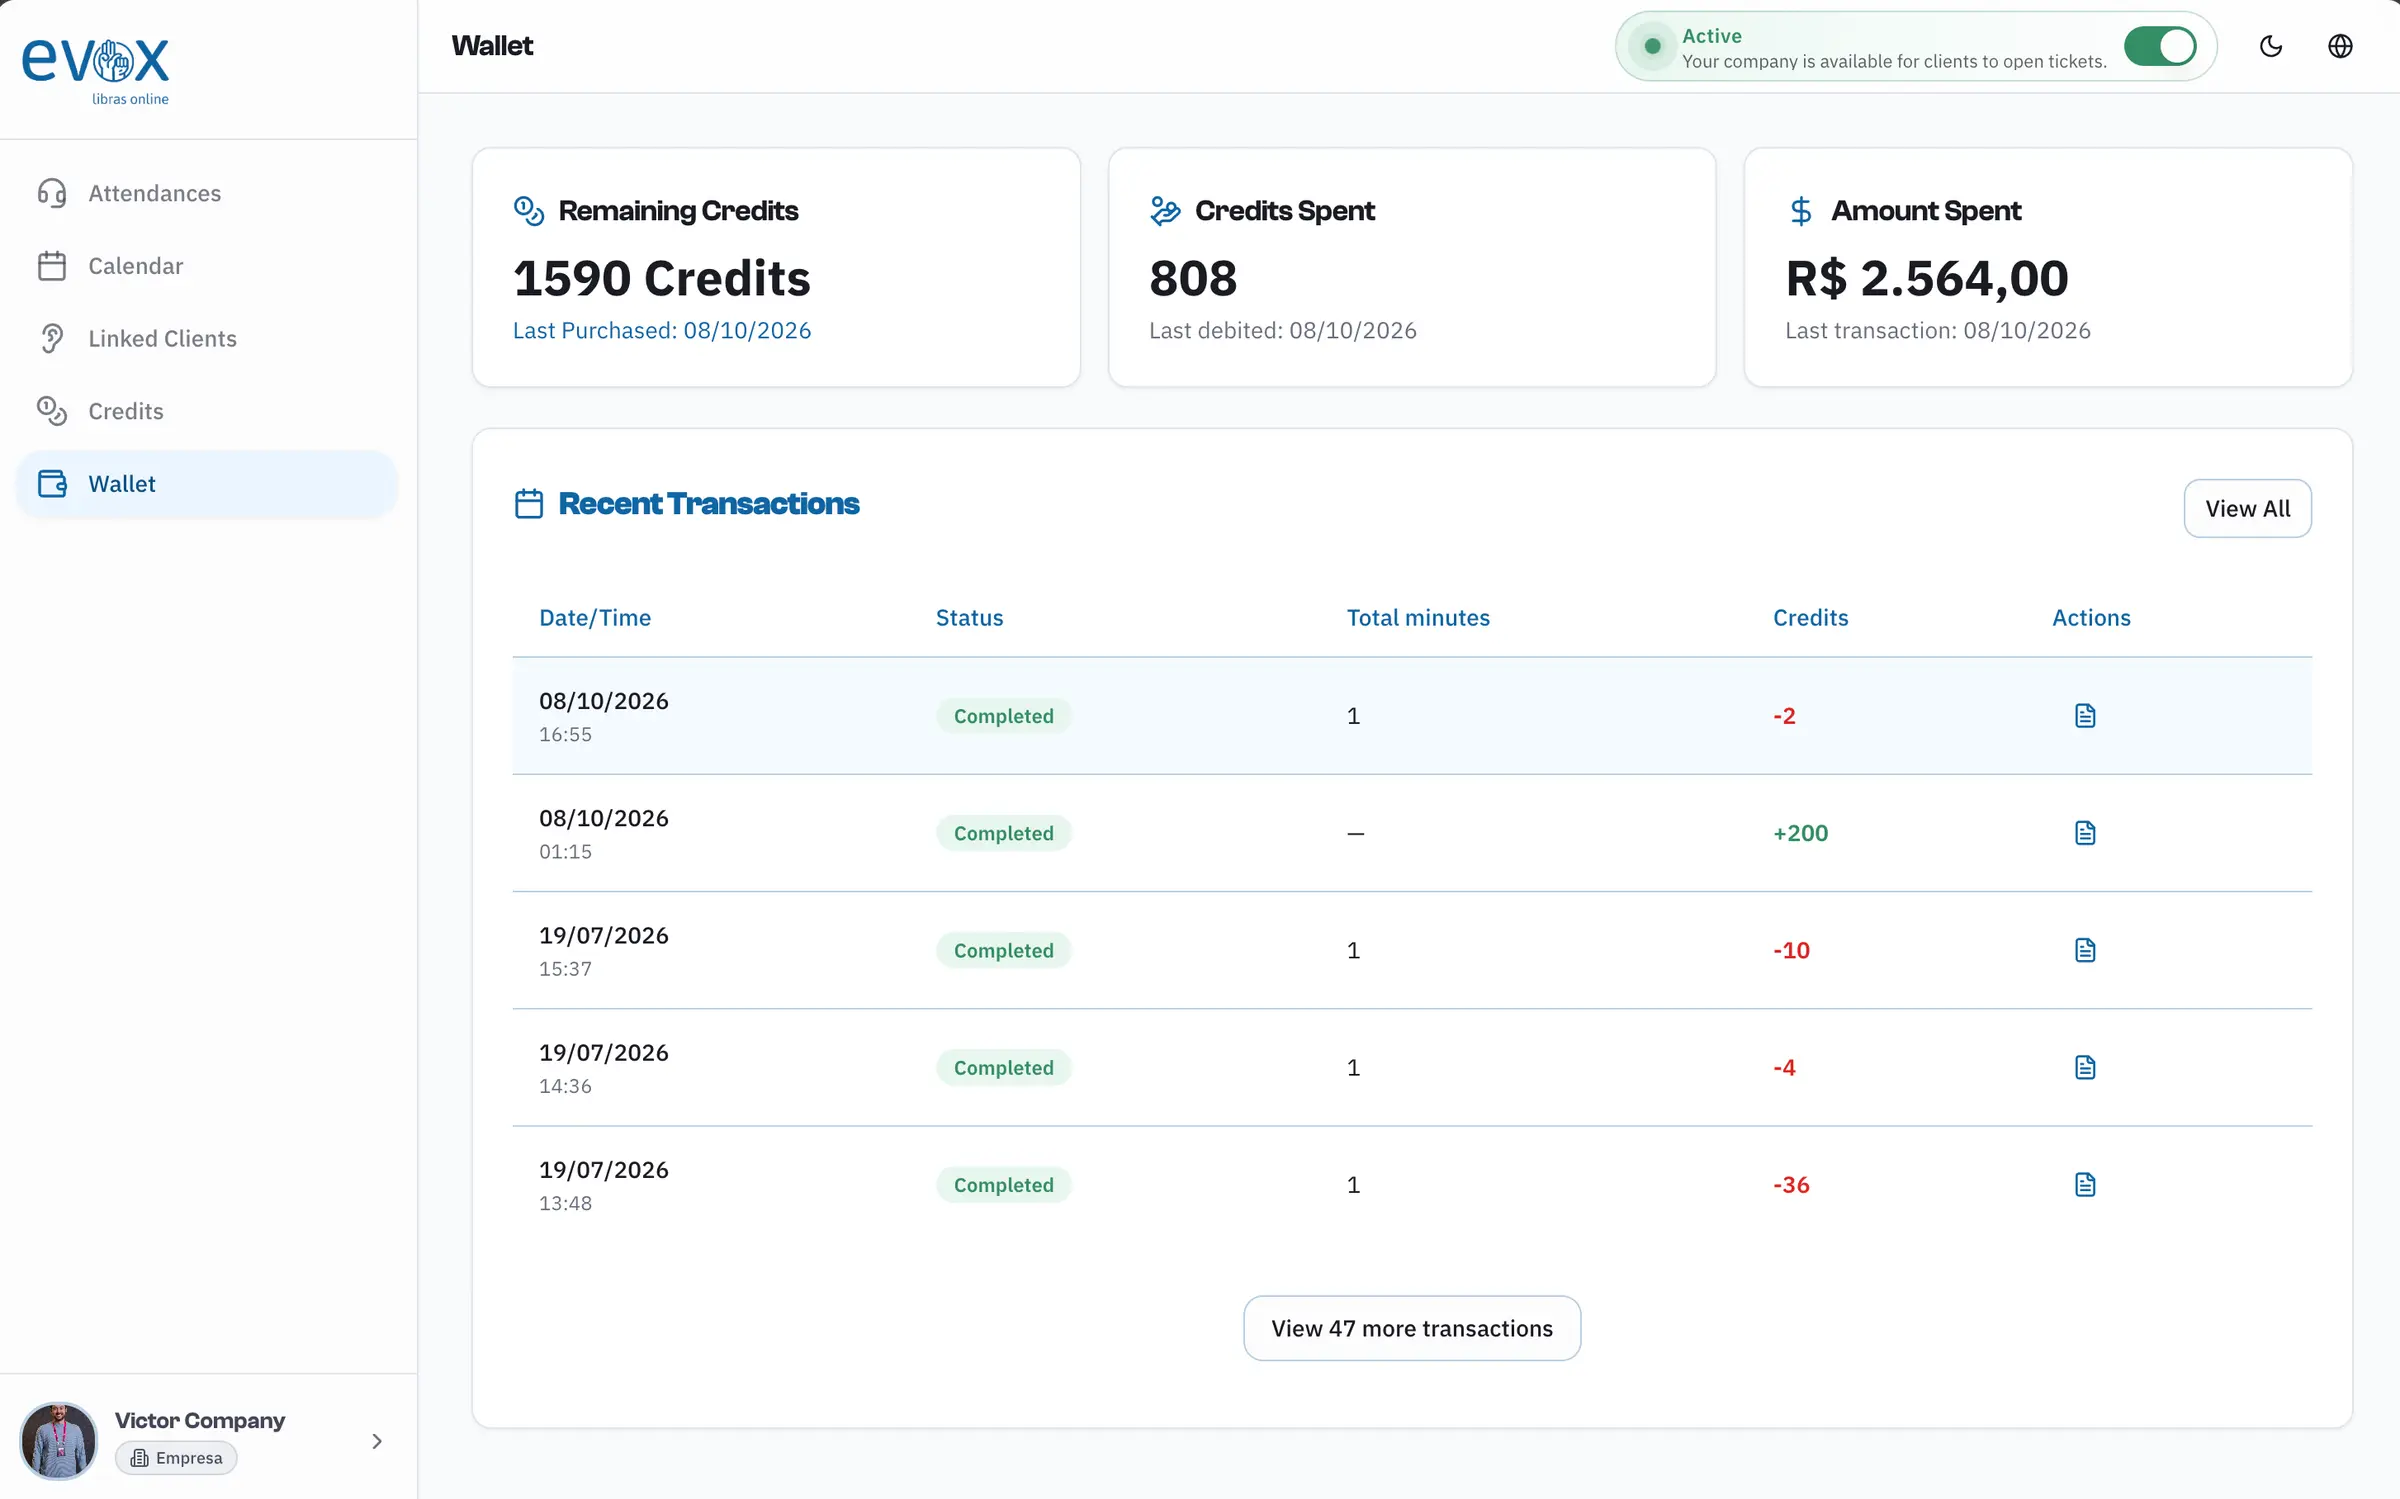Click the View All button

pyautogui.click(x=2247, y=508)
